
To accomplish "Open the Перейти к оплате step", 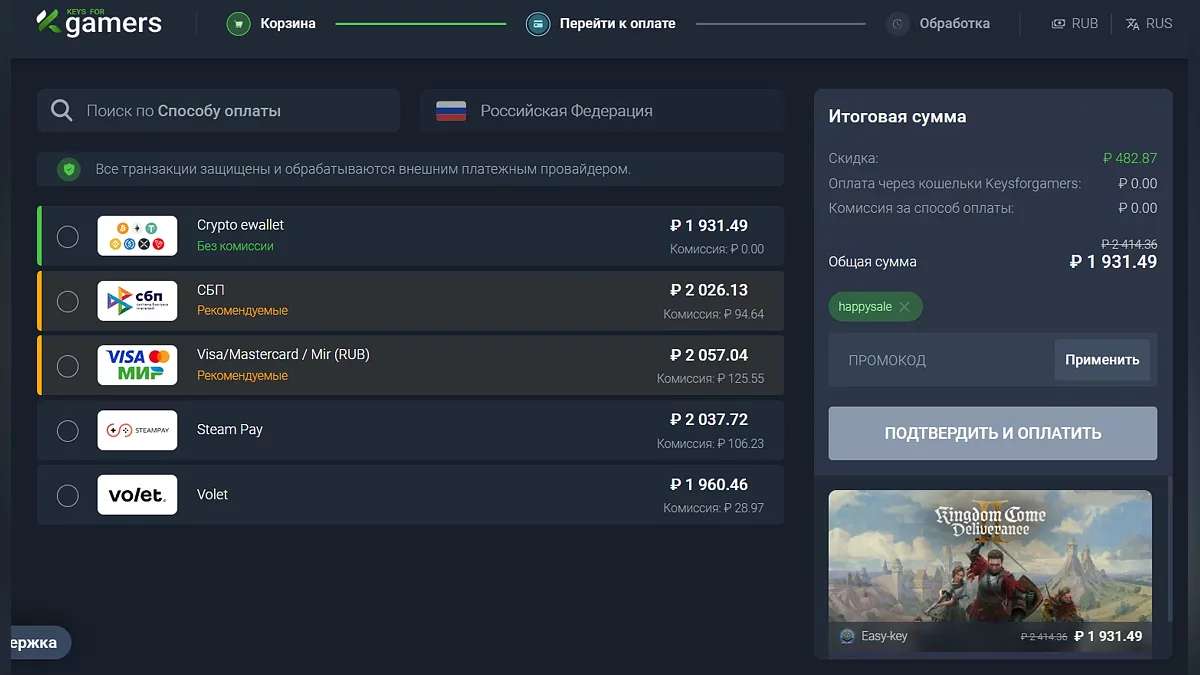I will (617, 24).
